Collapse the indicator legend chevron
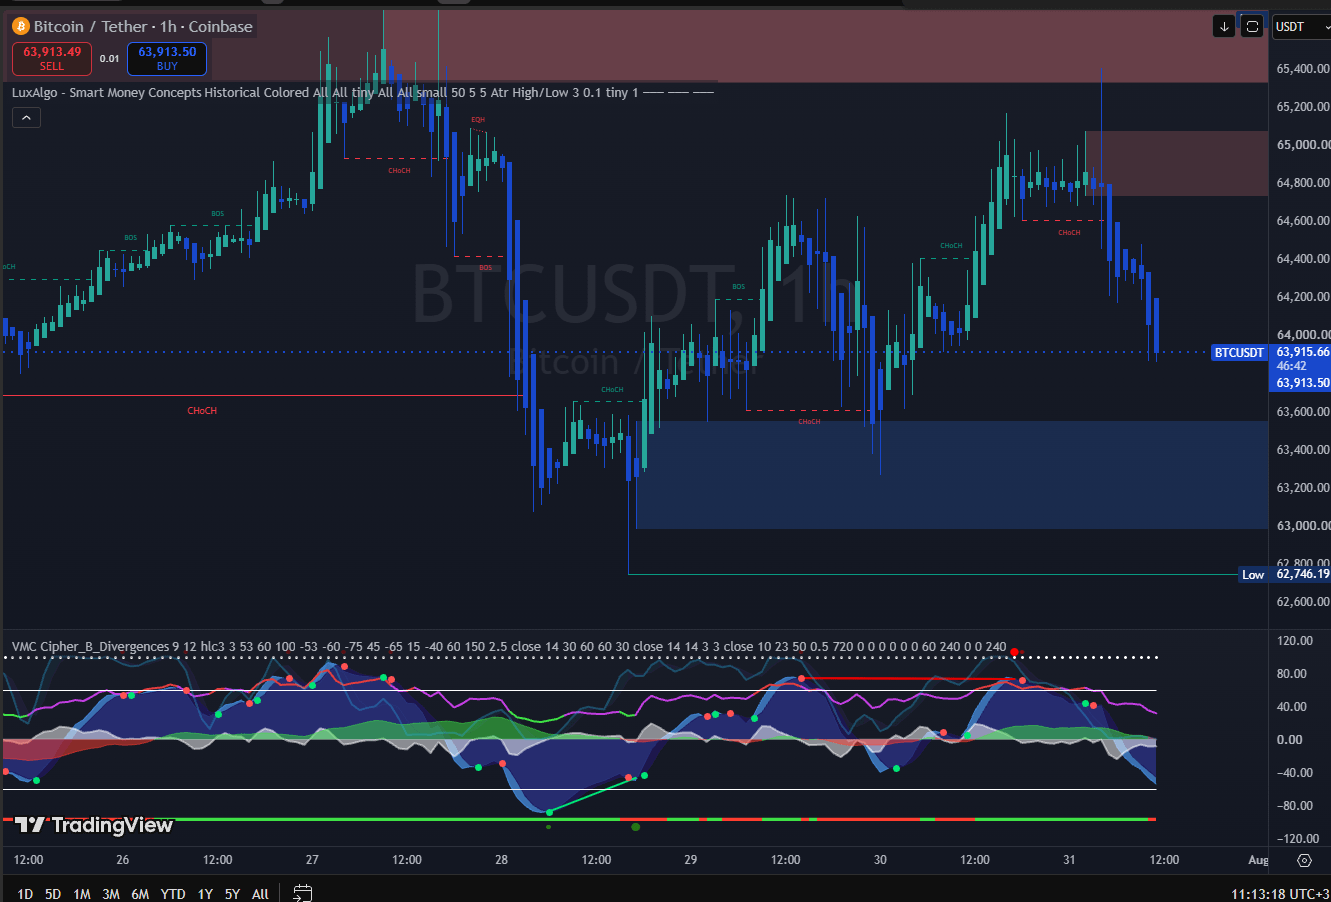The height and width of the screenshot is (902, 1331). 26,118
